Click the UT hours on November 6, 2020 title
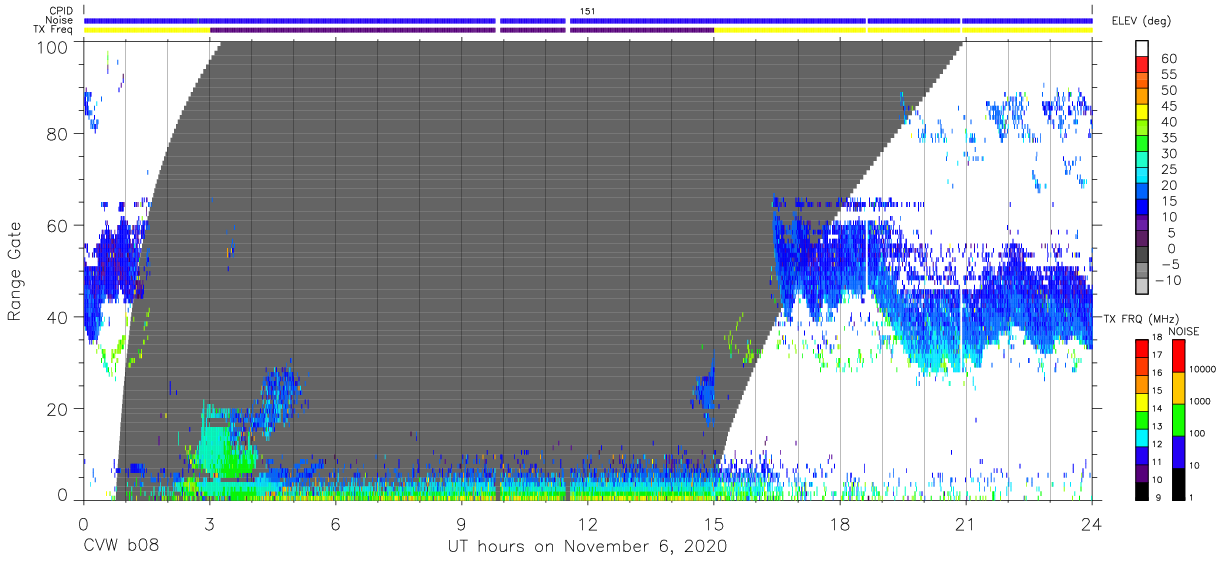 [x=587, y=546]
